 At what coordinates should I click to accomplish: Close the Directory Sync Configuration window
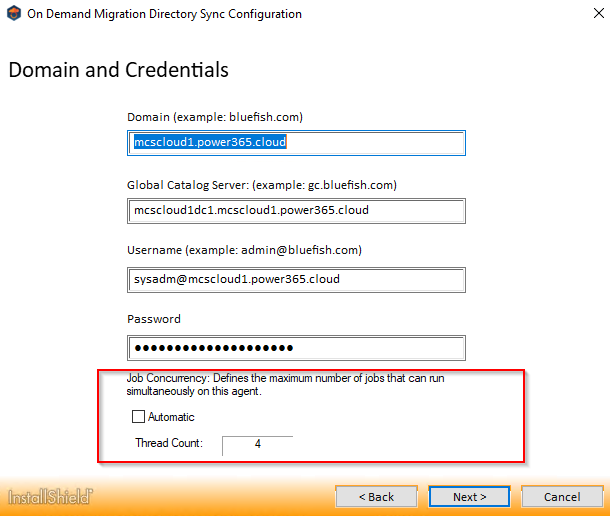[x=599, y=13]
